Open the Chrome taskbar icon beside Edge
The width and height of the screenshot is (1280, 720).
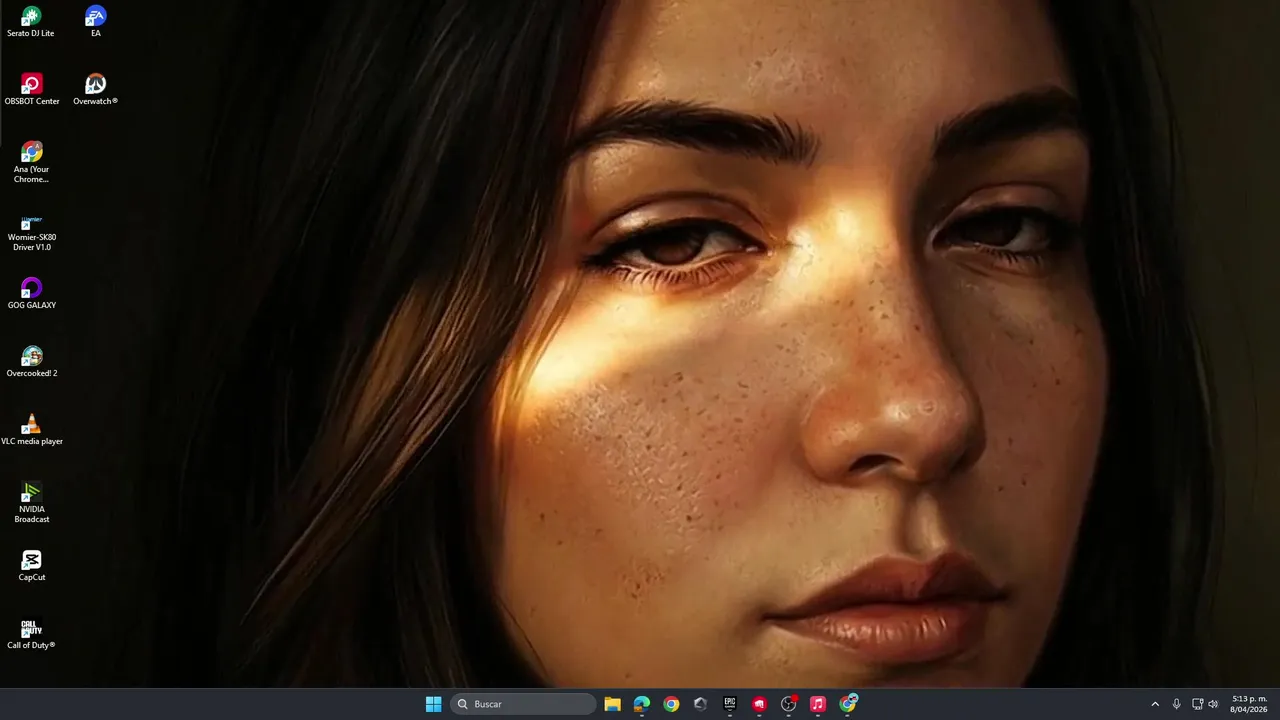(x=671, y=704)
